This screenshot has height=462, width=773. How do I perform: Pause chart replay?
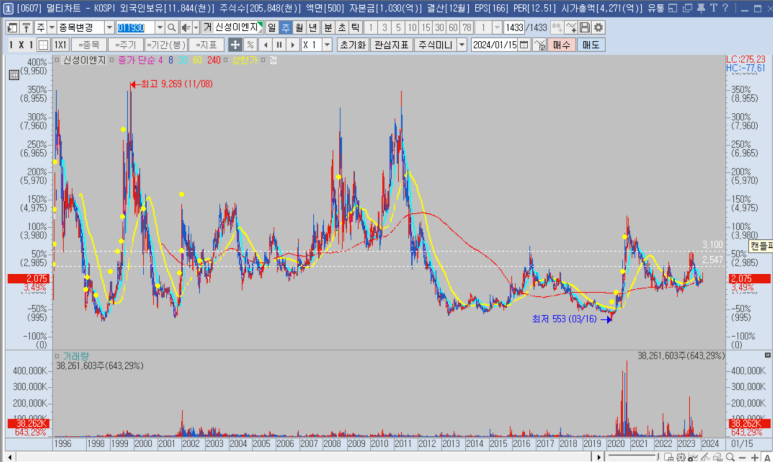pos(279,45)
